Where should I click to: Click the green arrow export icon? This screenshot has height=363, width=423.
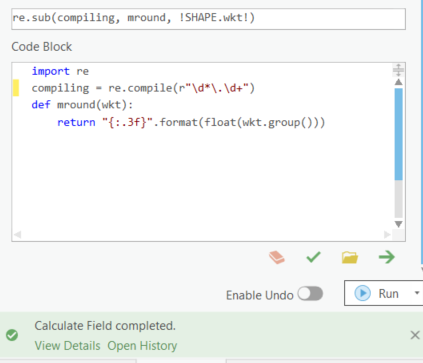point(387,257)
